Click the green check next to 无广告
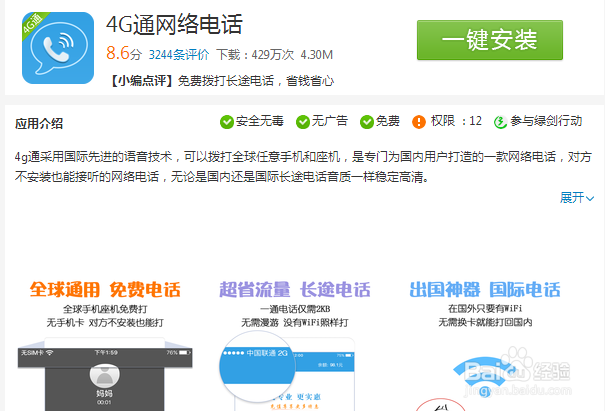The image size is (605, 411). coord(302,122)
